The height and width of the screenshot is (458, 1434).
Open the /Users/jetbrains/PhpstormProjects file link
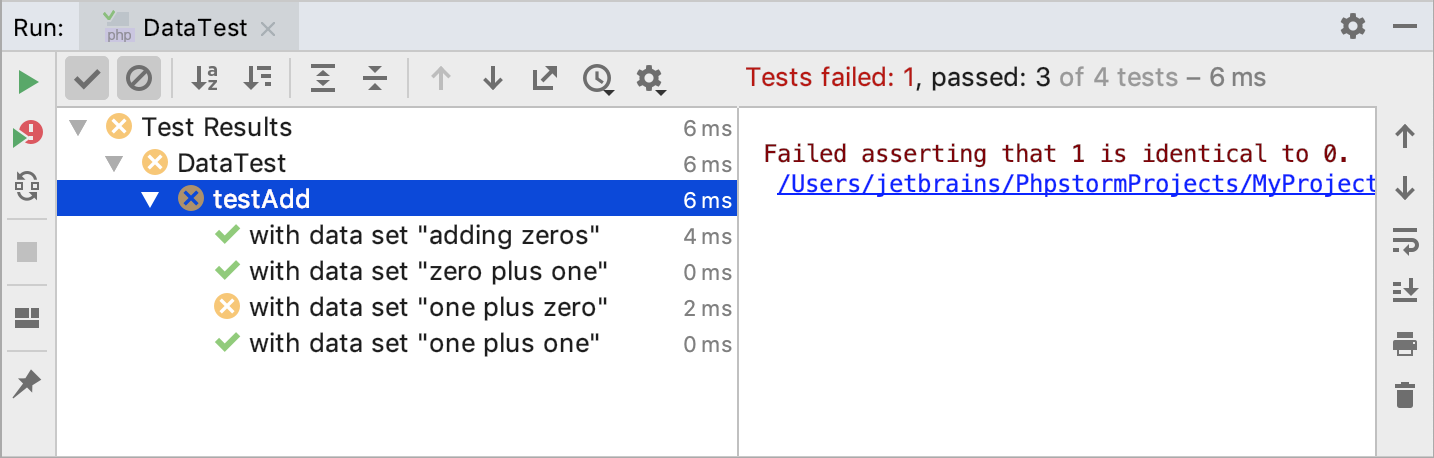[x=1076, y=184]
